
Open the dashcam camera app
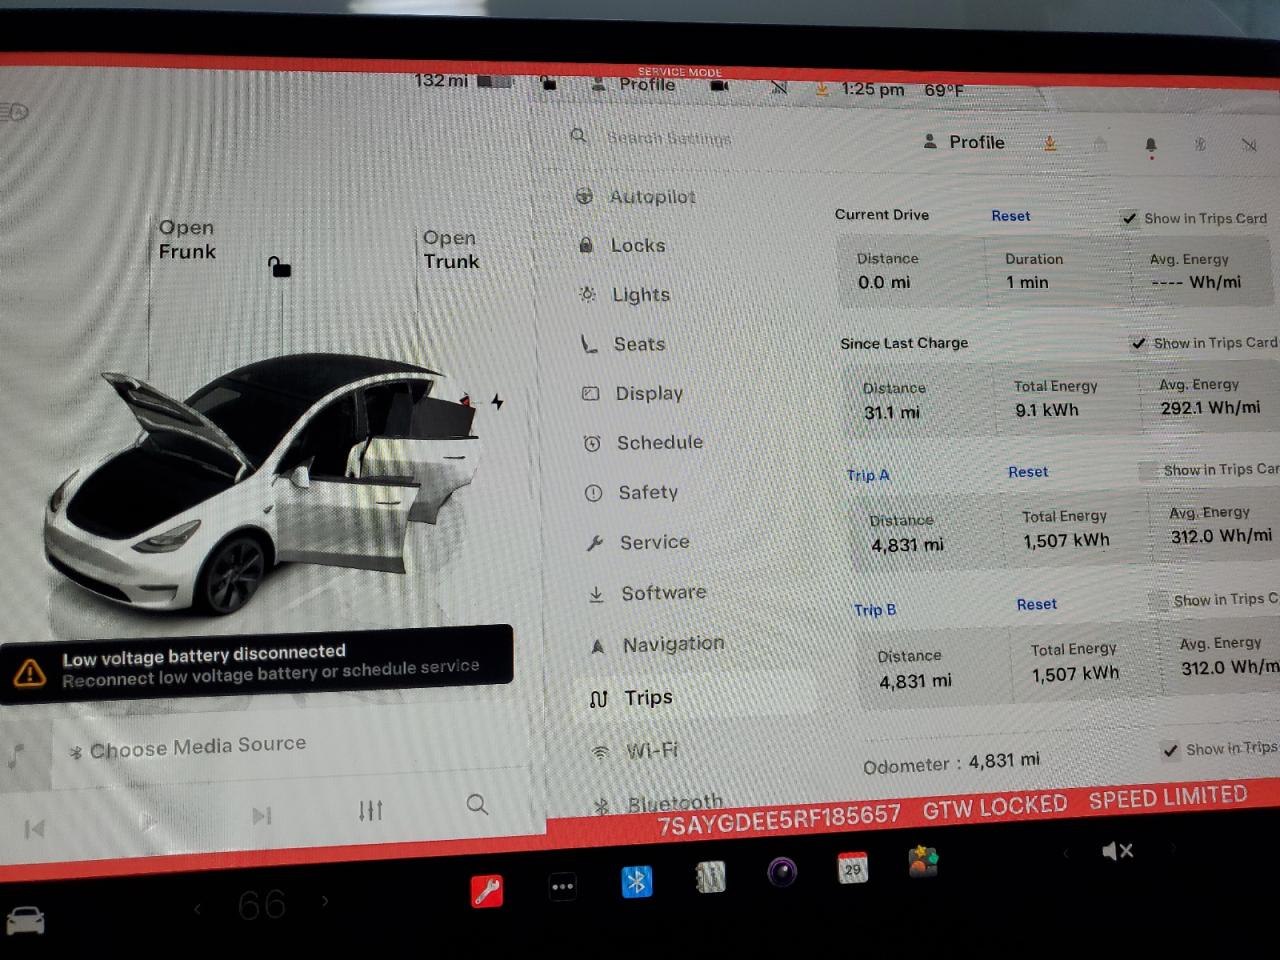click(782, 873)
